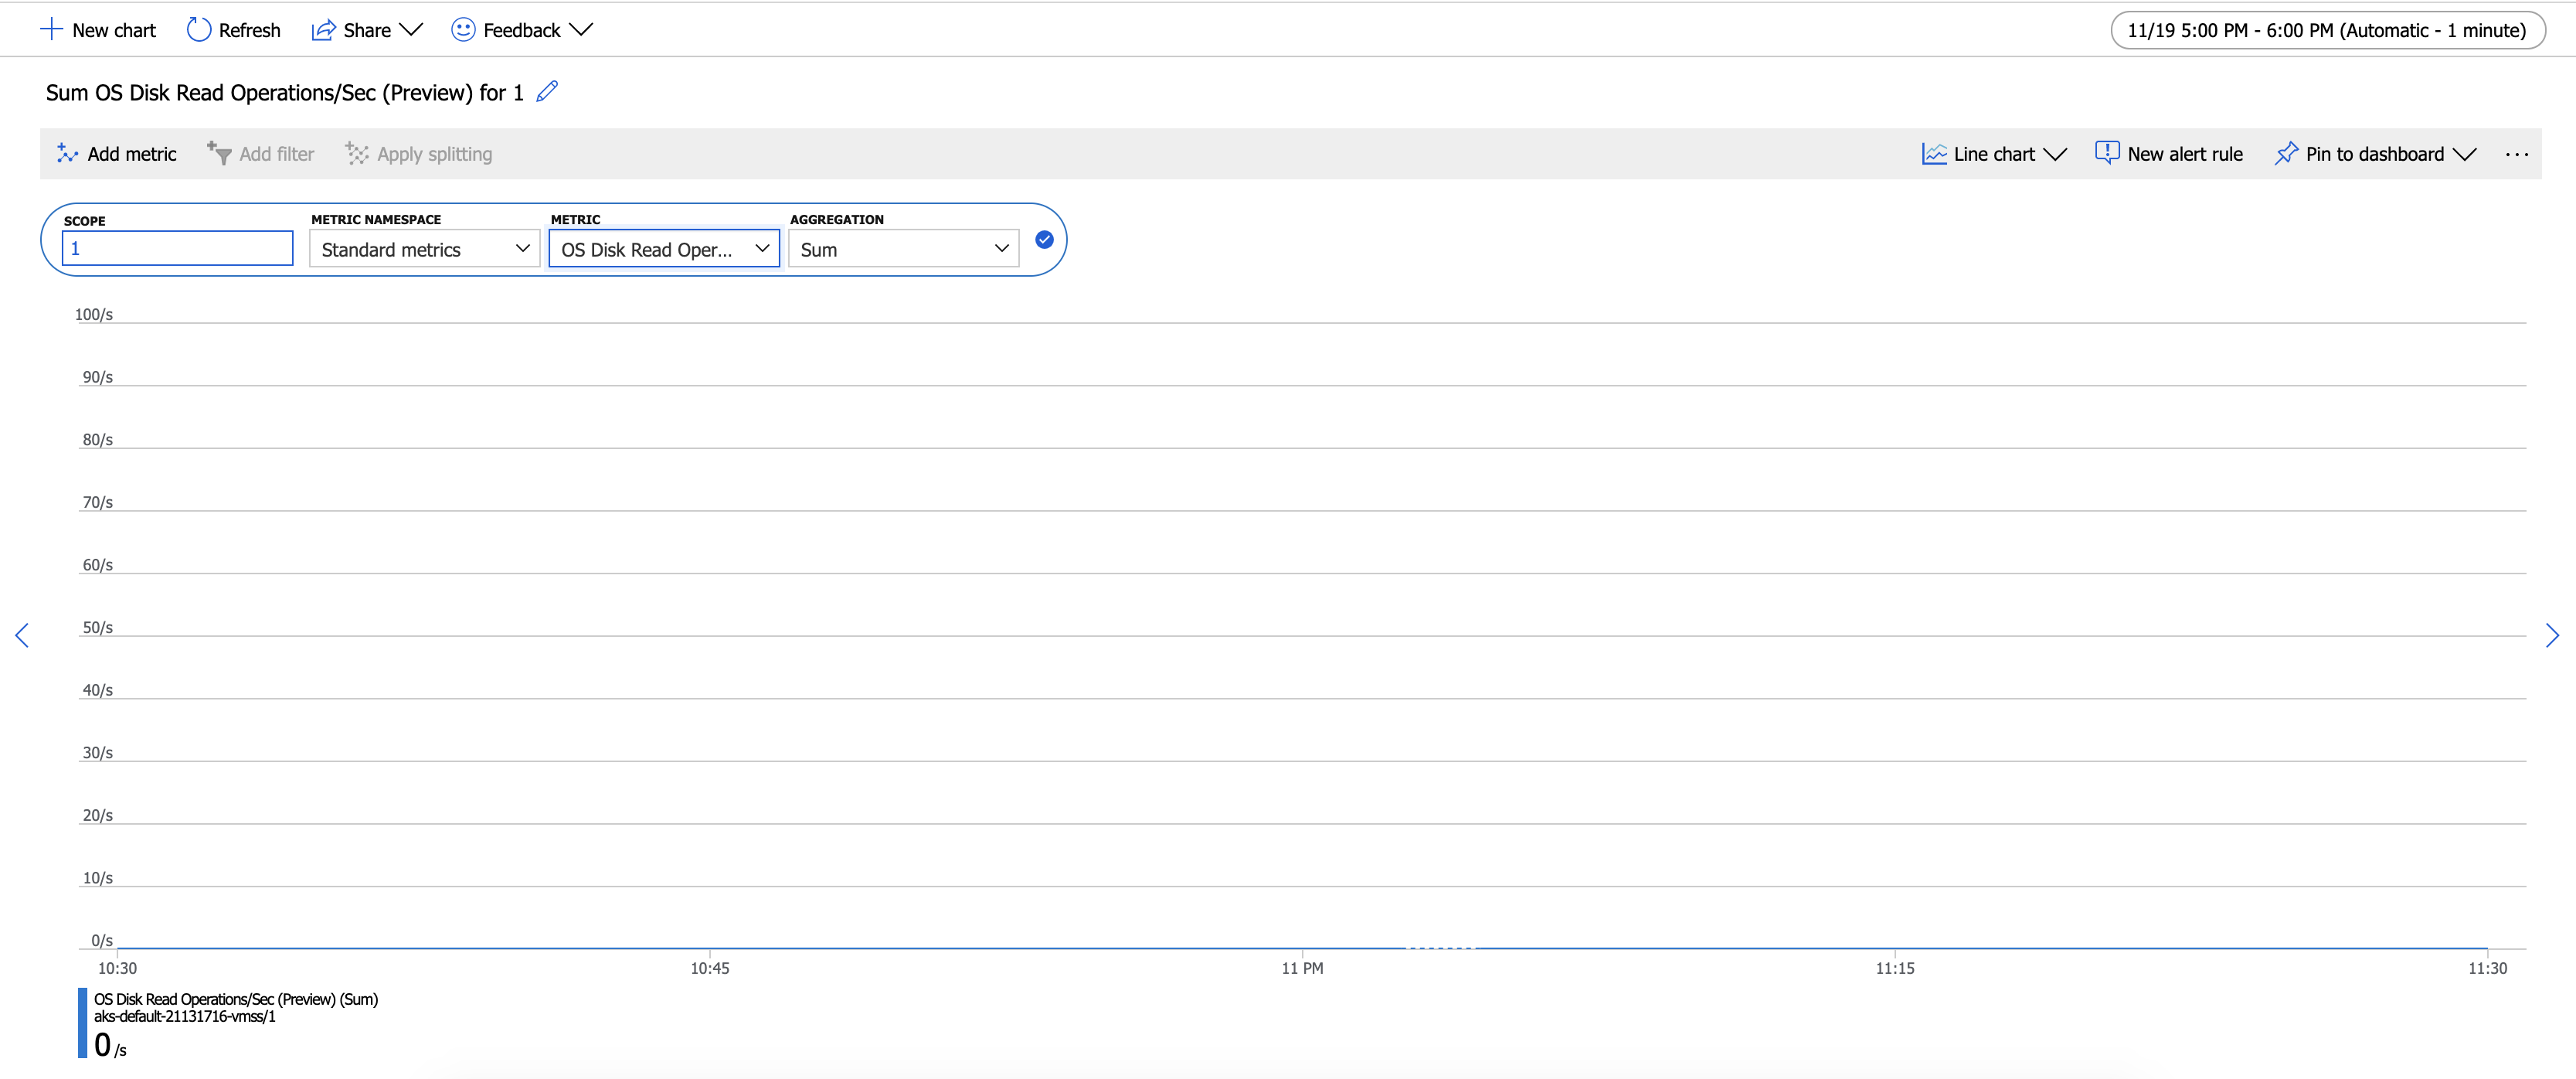Viewport: 2576px width, 1079px height.
Task: Click the Feedback smiley face icon
Action: click(463, 30)
